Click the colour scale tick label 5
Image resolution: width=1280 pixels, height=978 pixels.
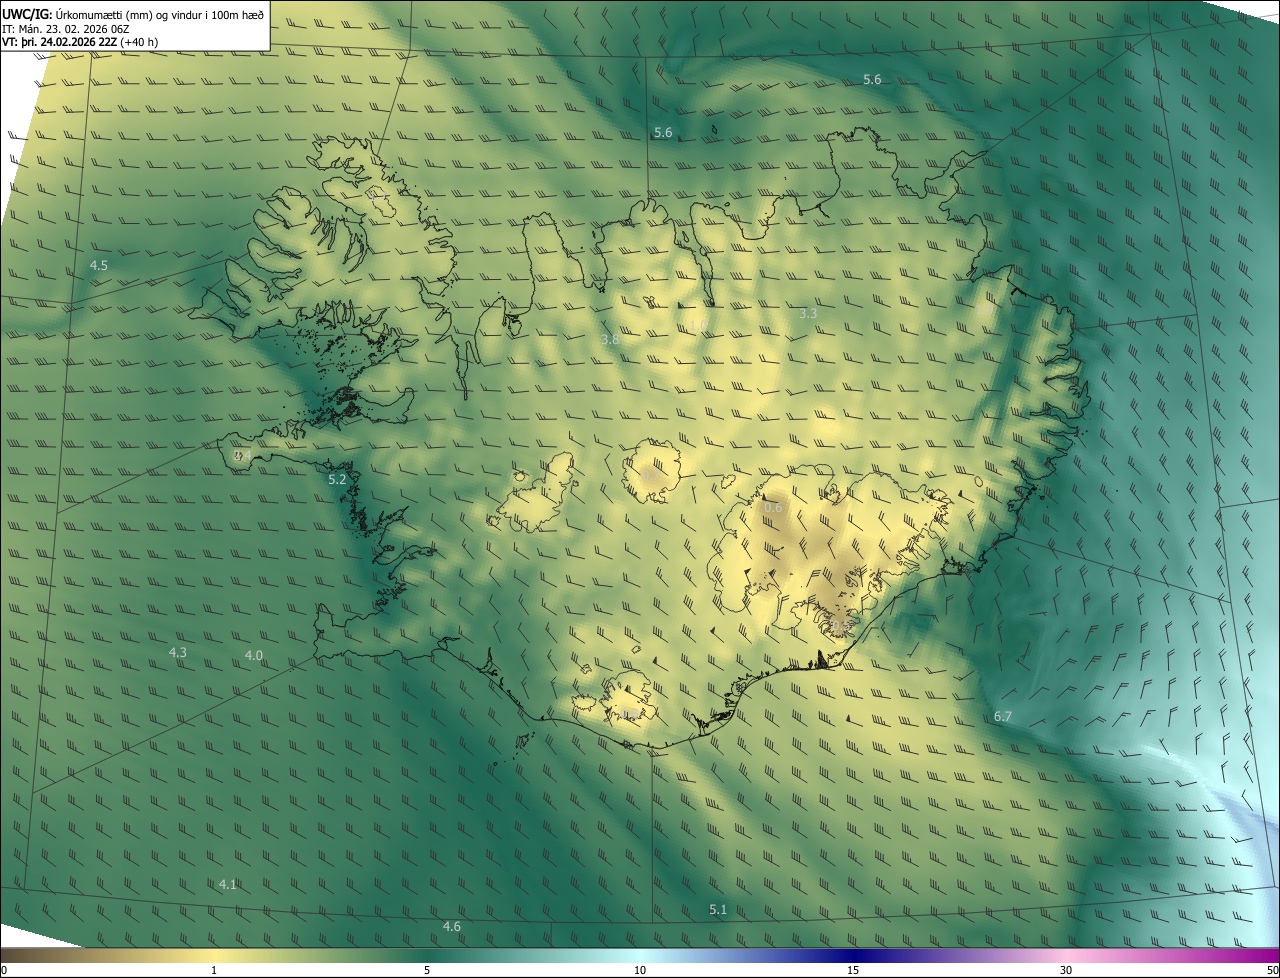pos(427,970)
